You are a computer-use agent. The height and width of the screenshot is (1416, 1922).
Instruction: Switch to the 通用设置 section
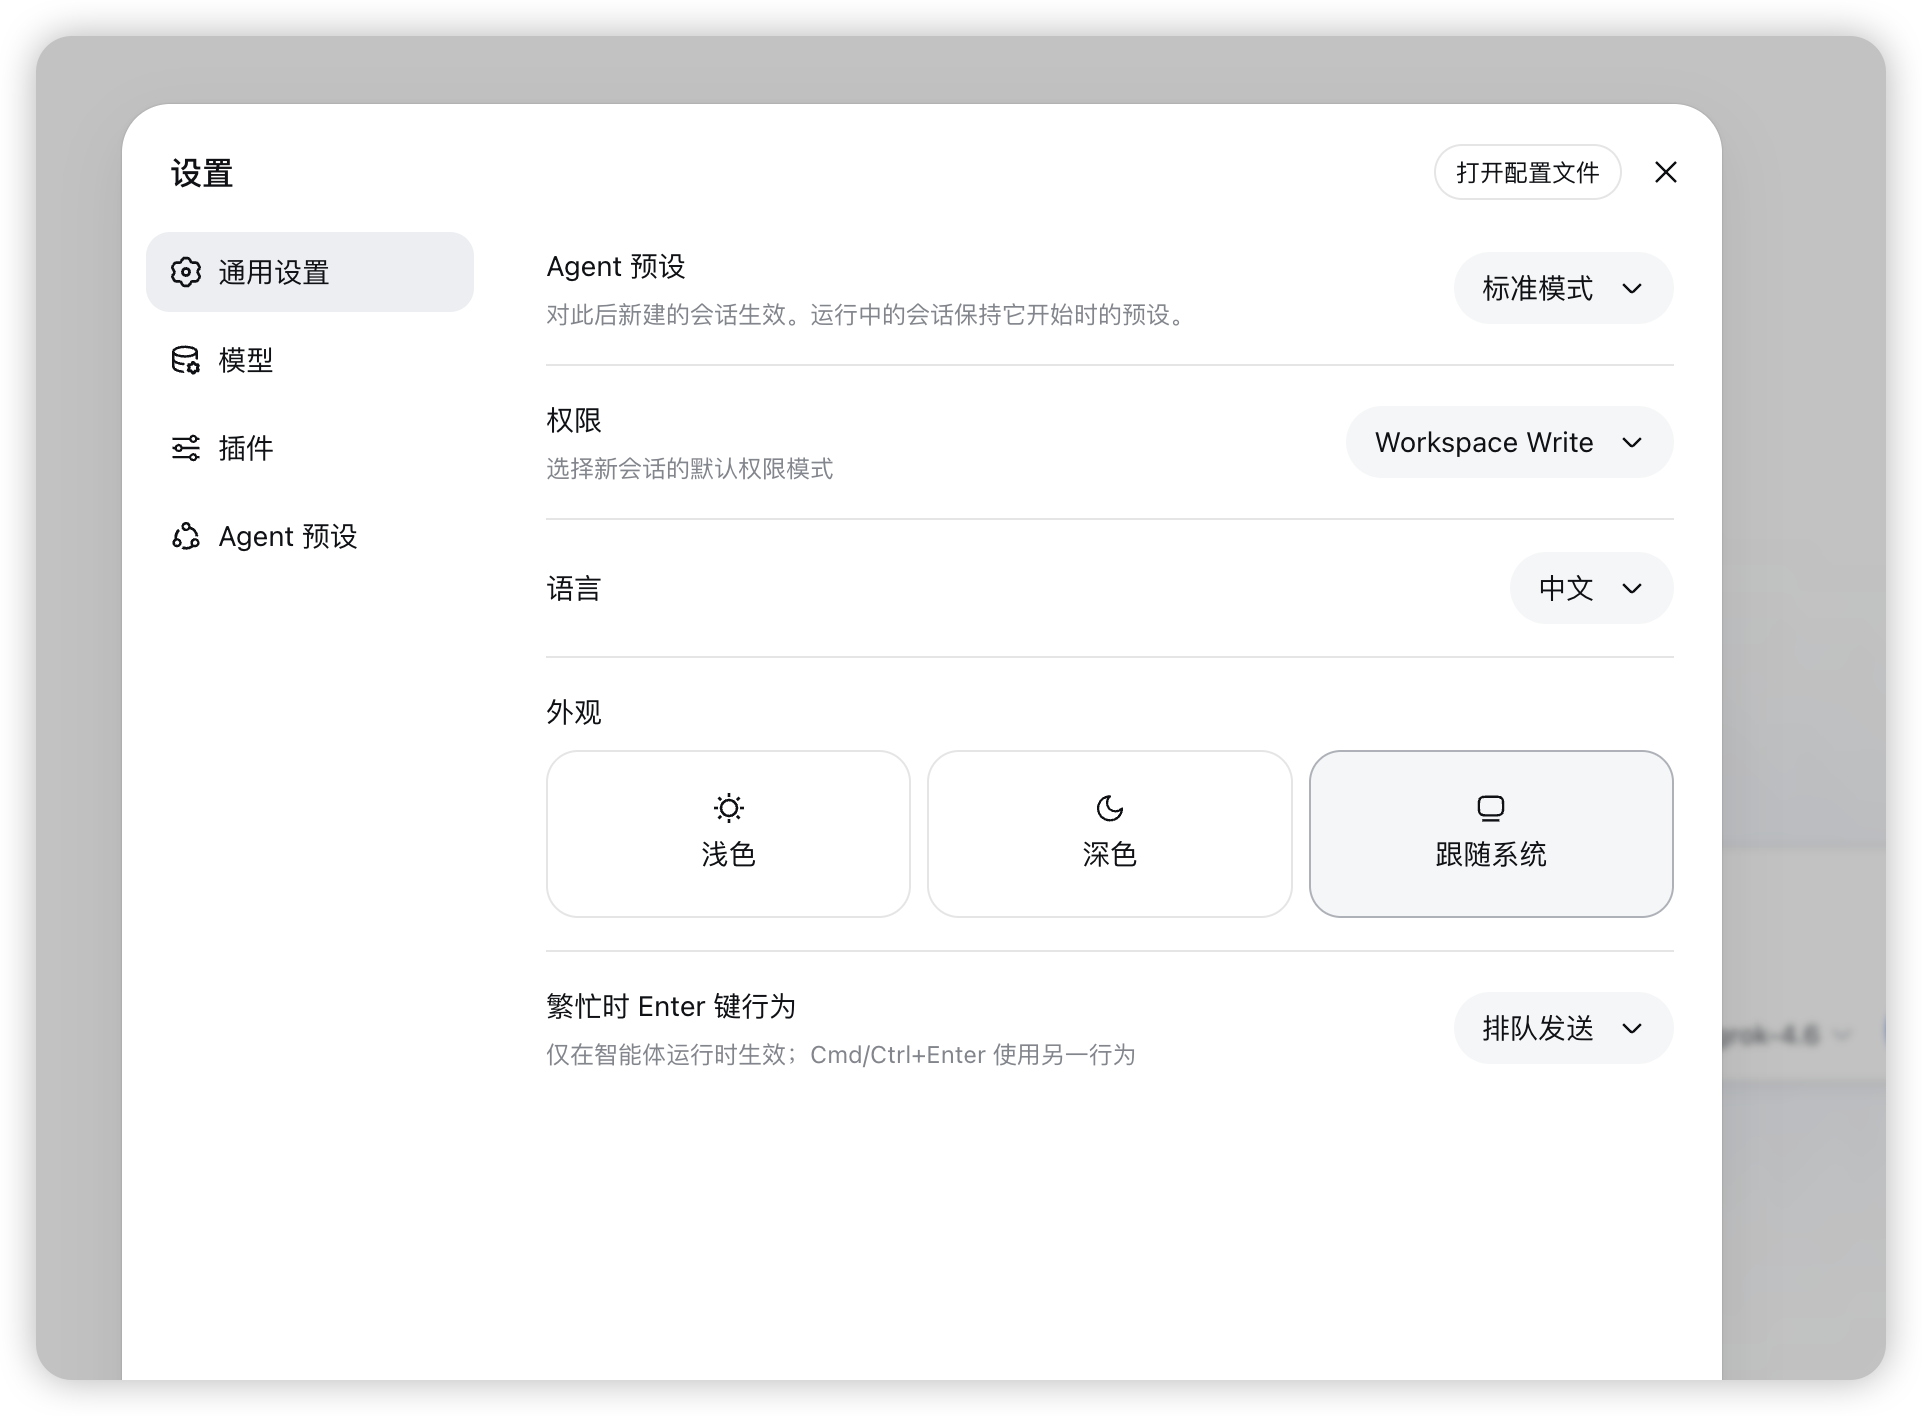tap(310, 272)
